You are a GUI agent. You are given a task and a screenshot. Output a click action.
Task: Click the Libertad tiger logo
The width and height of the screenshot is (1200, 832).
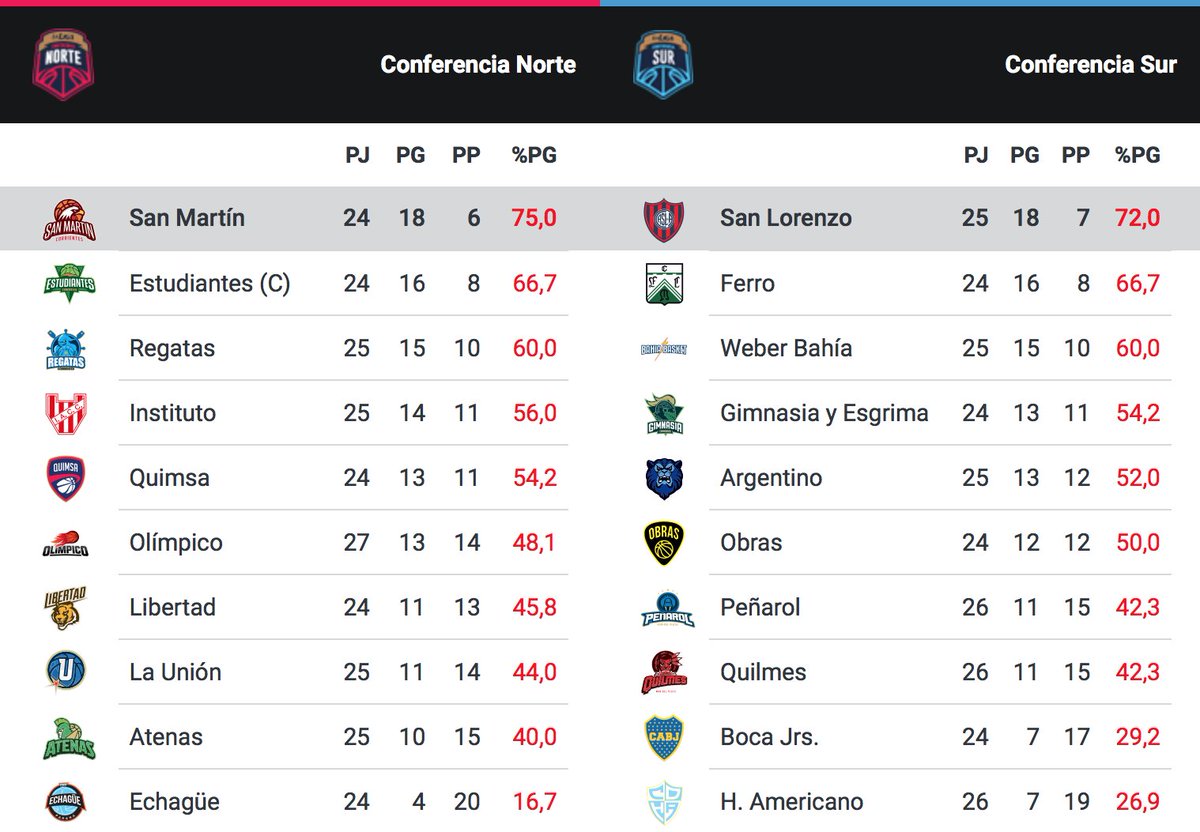[x=65, y=608]
